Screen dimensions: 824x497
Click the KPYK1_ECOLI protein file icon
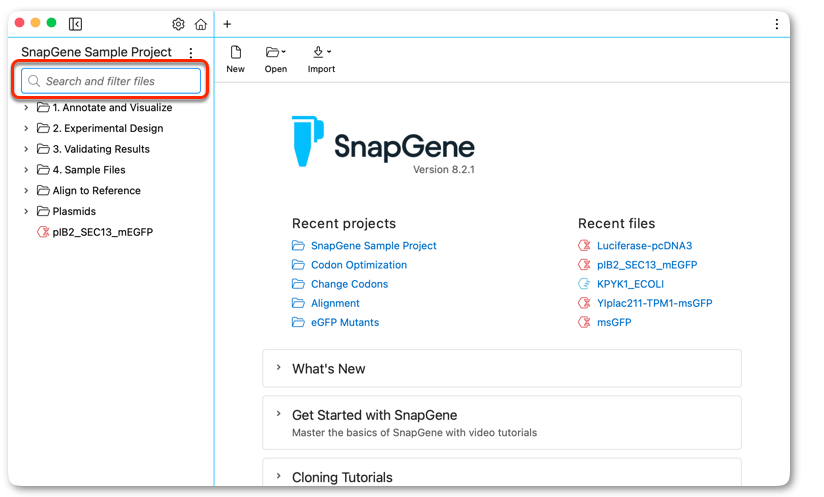coord(584,284)
